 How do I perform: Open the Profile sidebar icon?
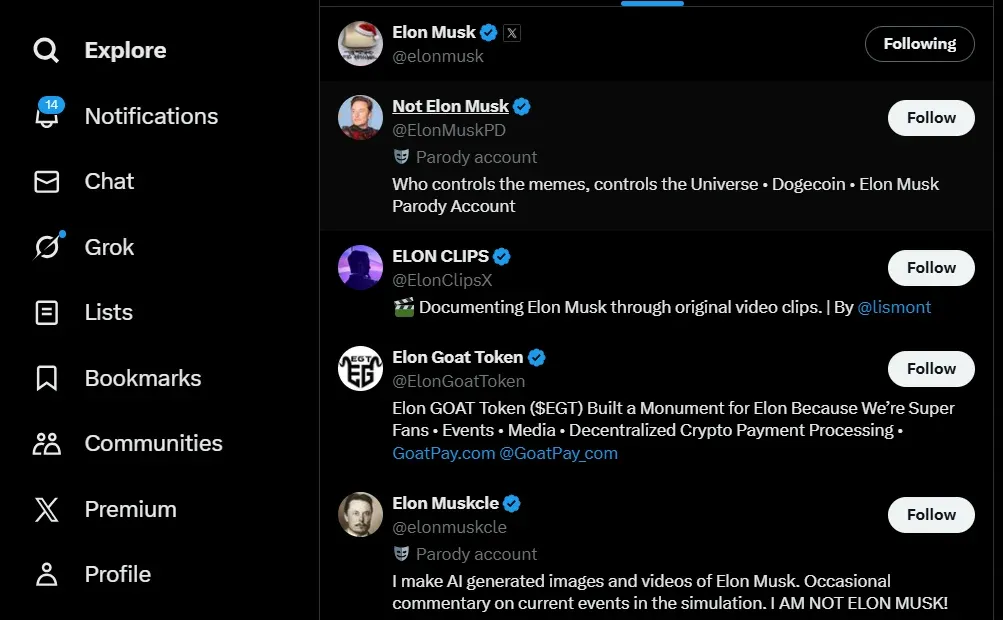pos(46,574)
